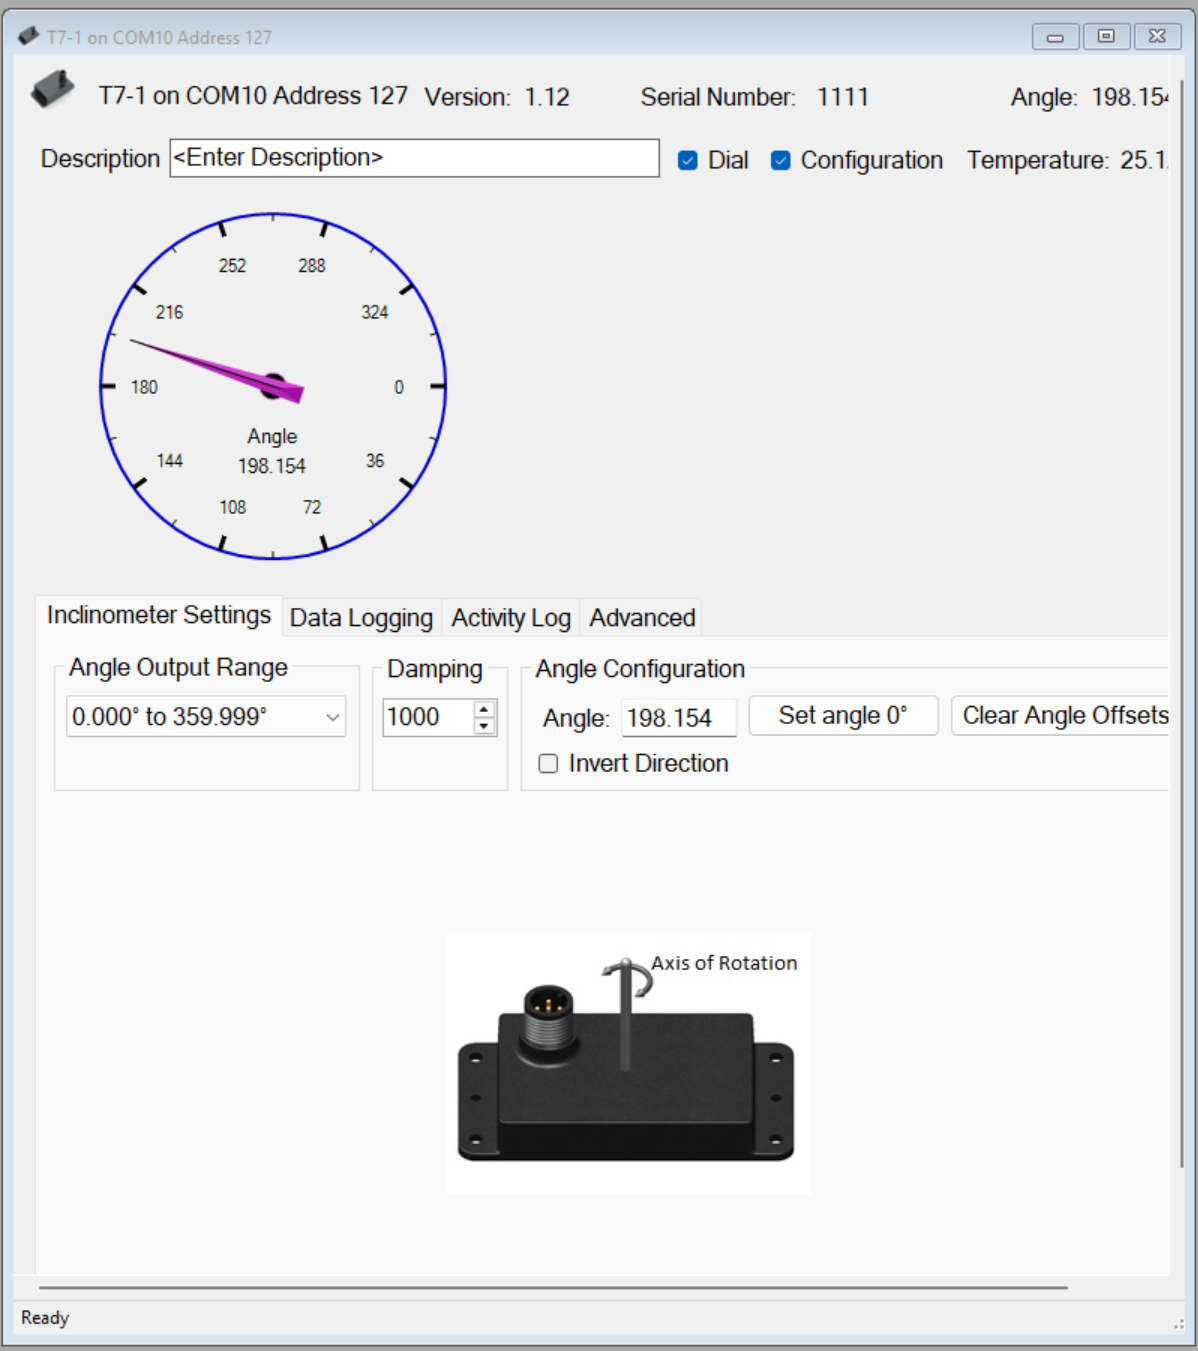Switch to the Data Logging tab
Viewport: 1198px width, 1351px height.
[x=361, y=617]
